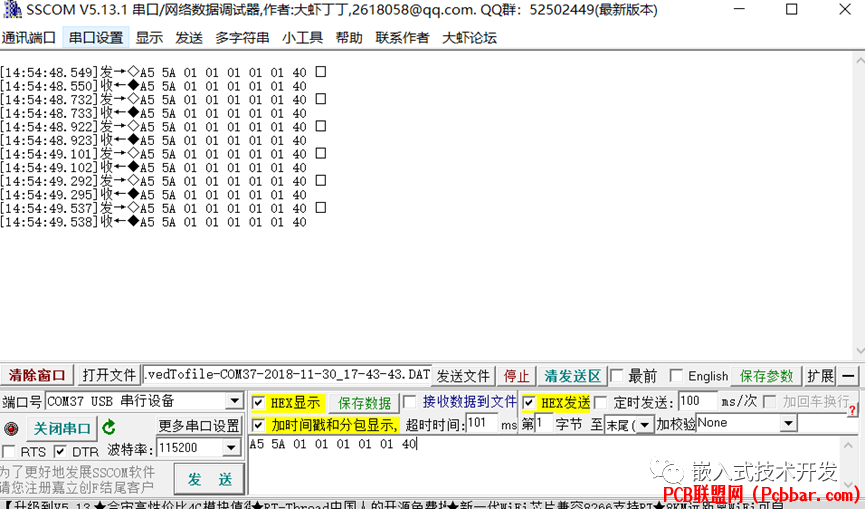Screen dimensions: 865x509
Task: Toggle the HEX显示 checkbox
Action: click(258, 403)
